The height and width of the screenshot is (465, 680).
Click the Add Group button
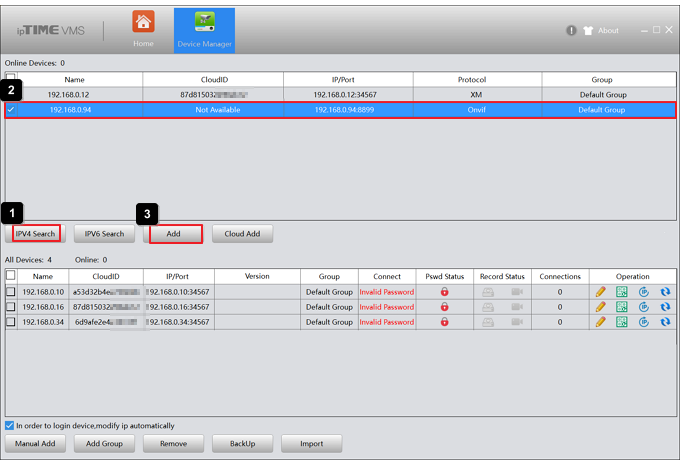(104, 444)
